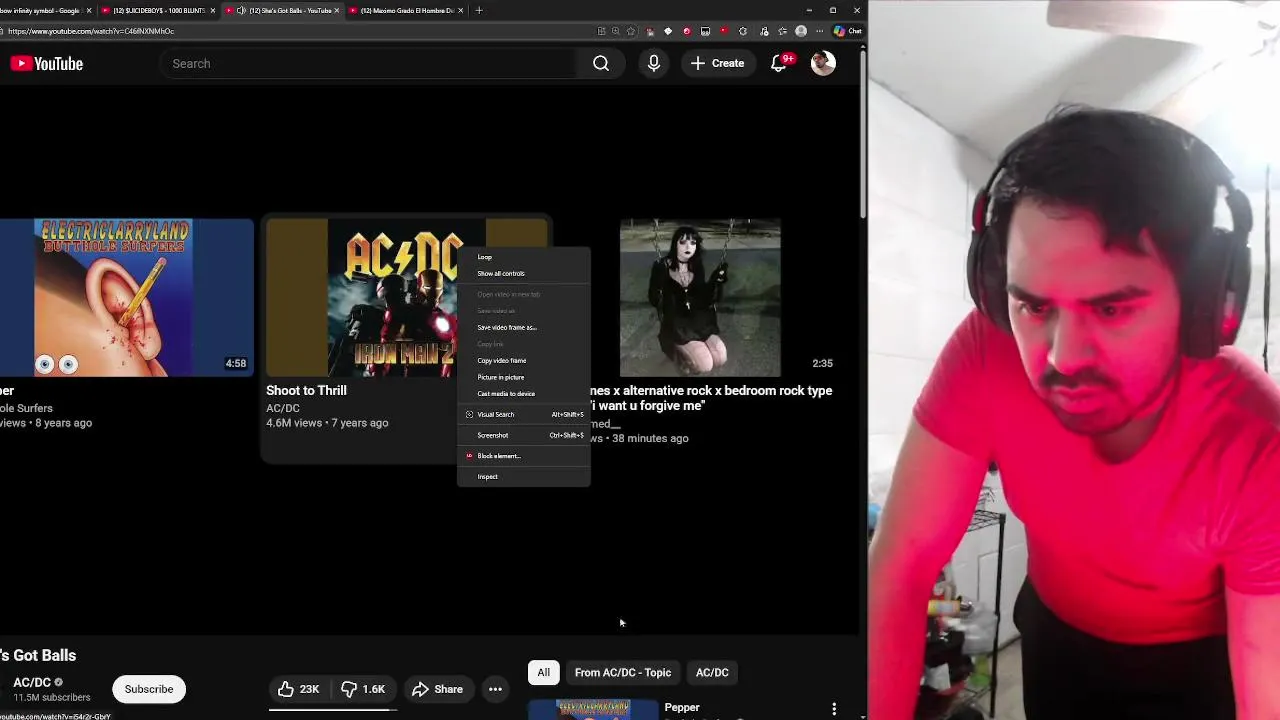1280x720 pixels.
Task: Open new browser tab with plus button
Action: pos(479,10)
